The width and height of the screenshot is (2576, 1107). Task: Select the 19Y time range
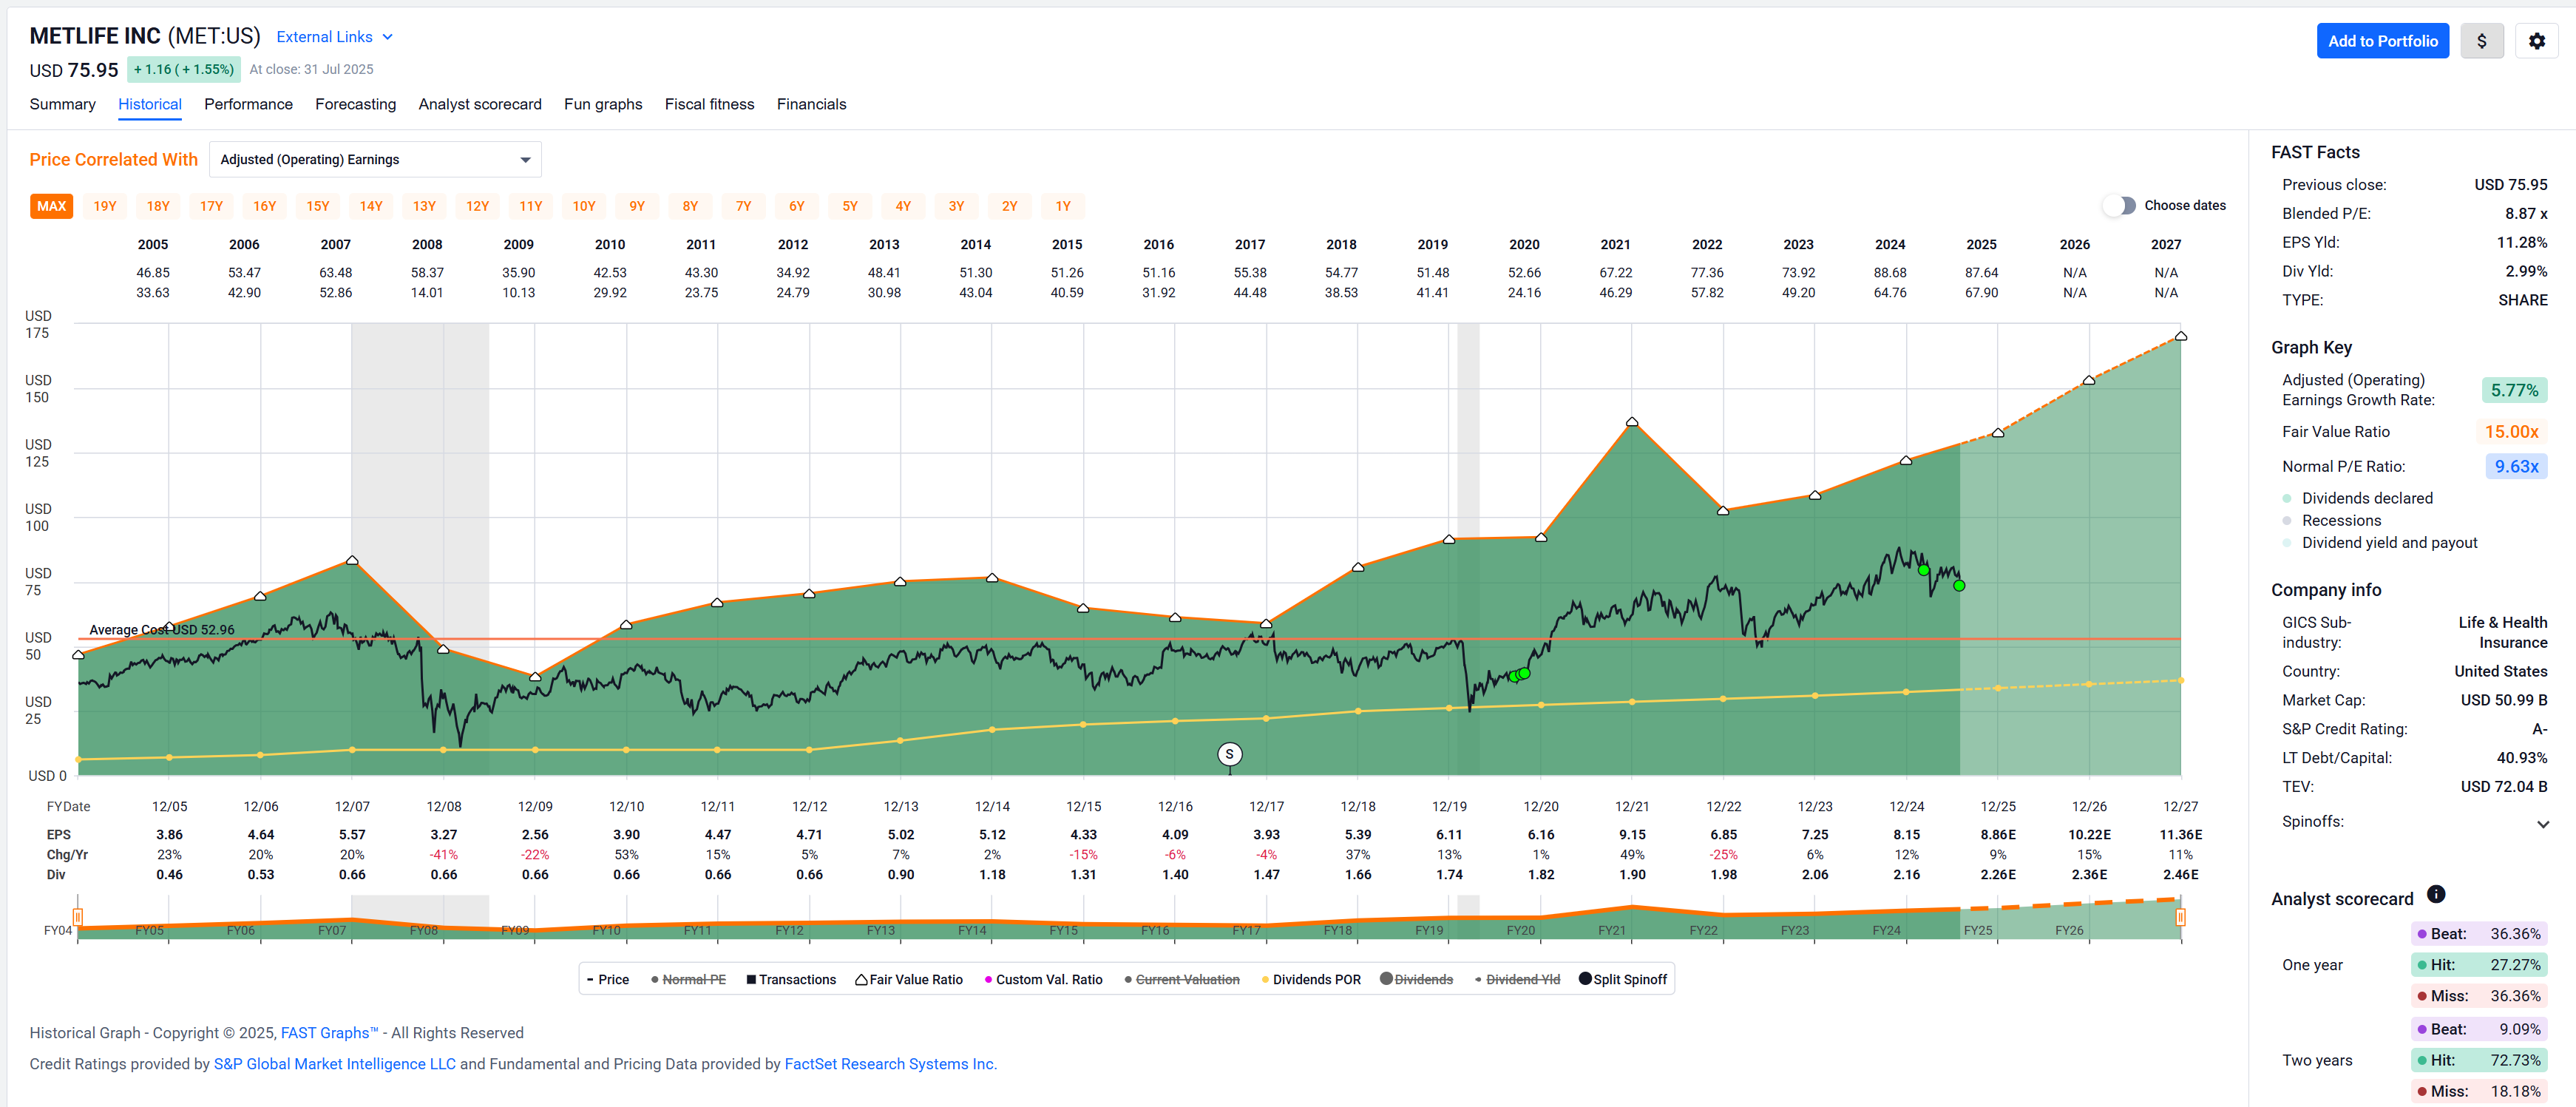tap(105, 206)
